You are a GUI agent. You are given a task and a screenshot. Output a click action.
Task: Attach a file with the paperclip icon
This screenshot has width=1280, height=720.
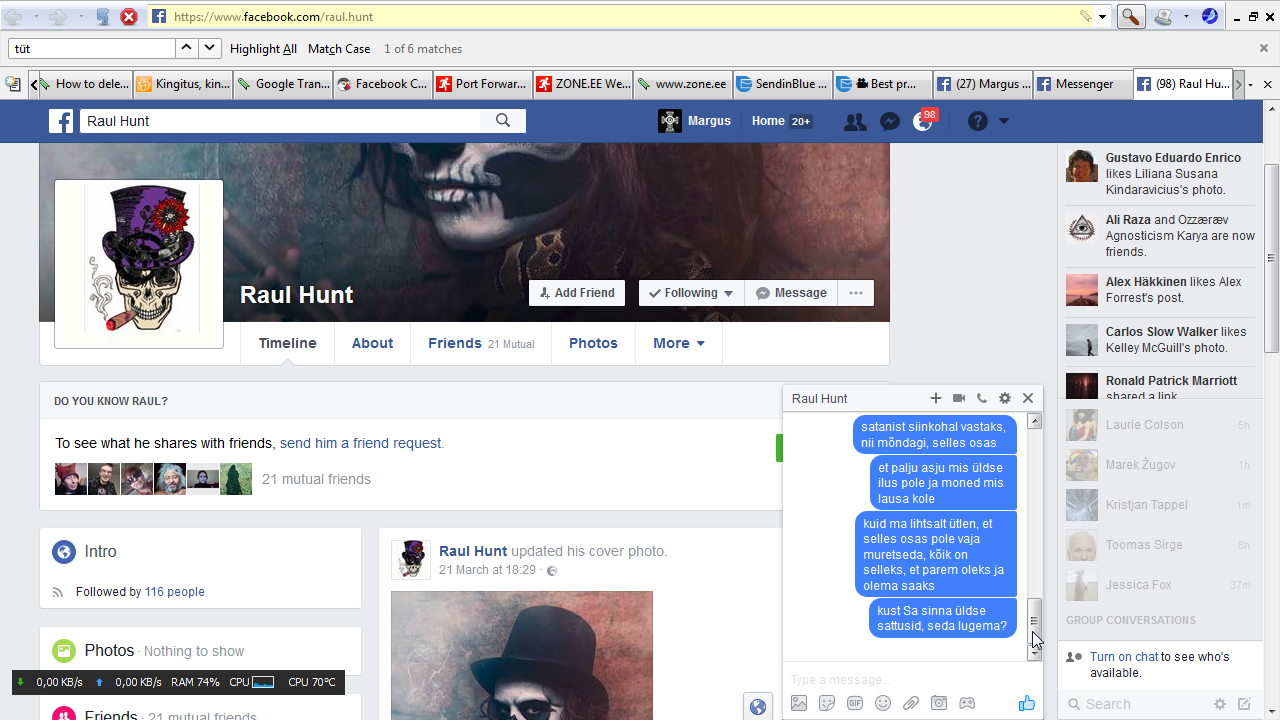[x=911, y=703]
